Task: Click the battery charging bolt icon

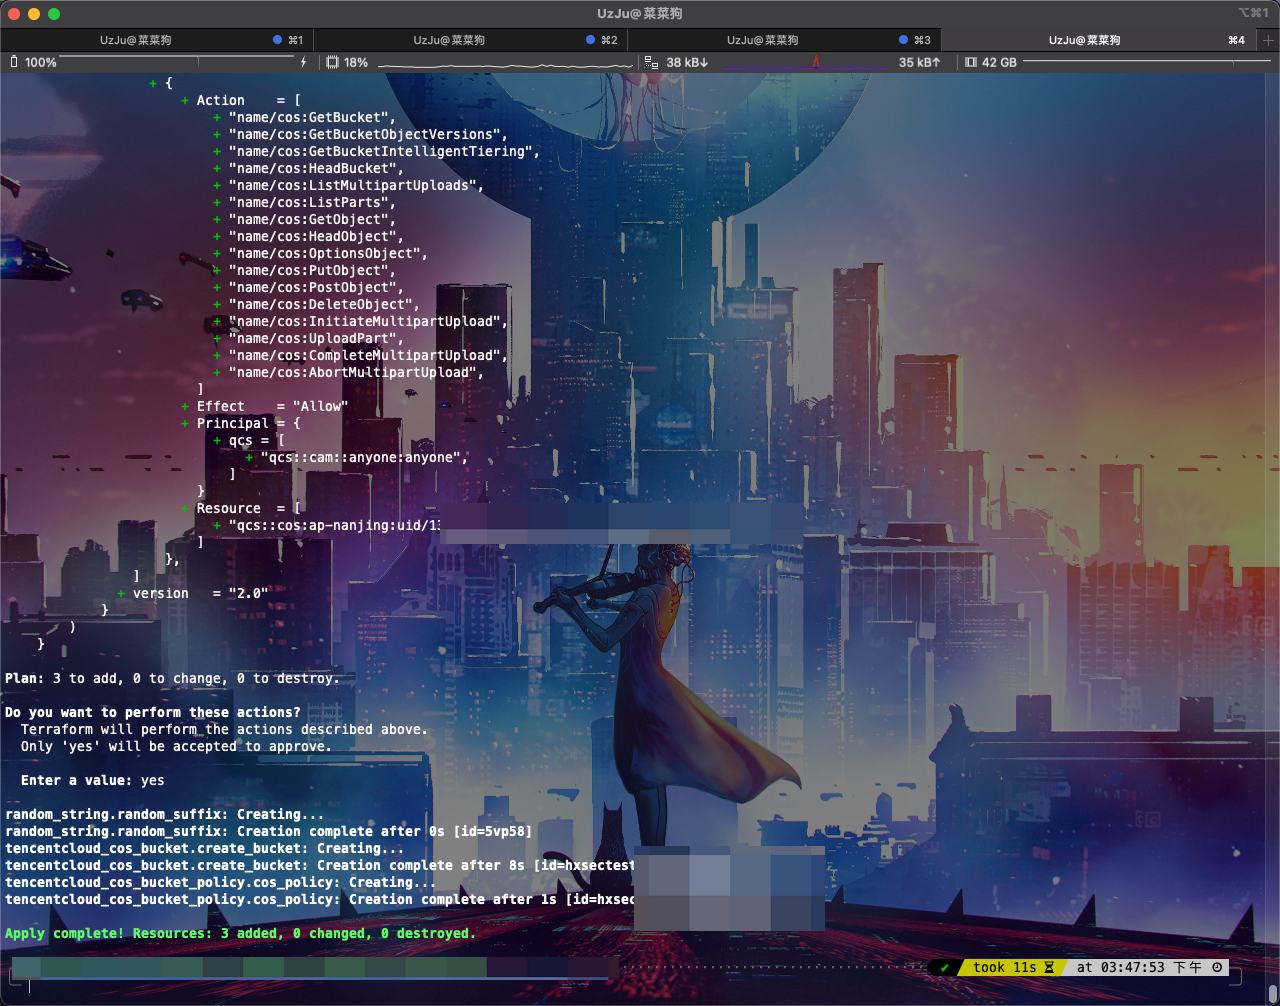Action: pos(304,62)
